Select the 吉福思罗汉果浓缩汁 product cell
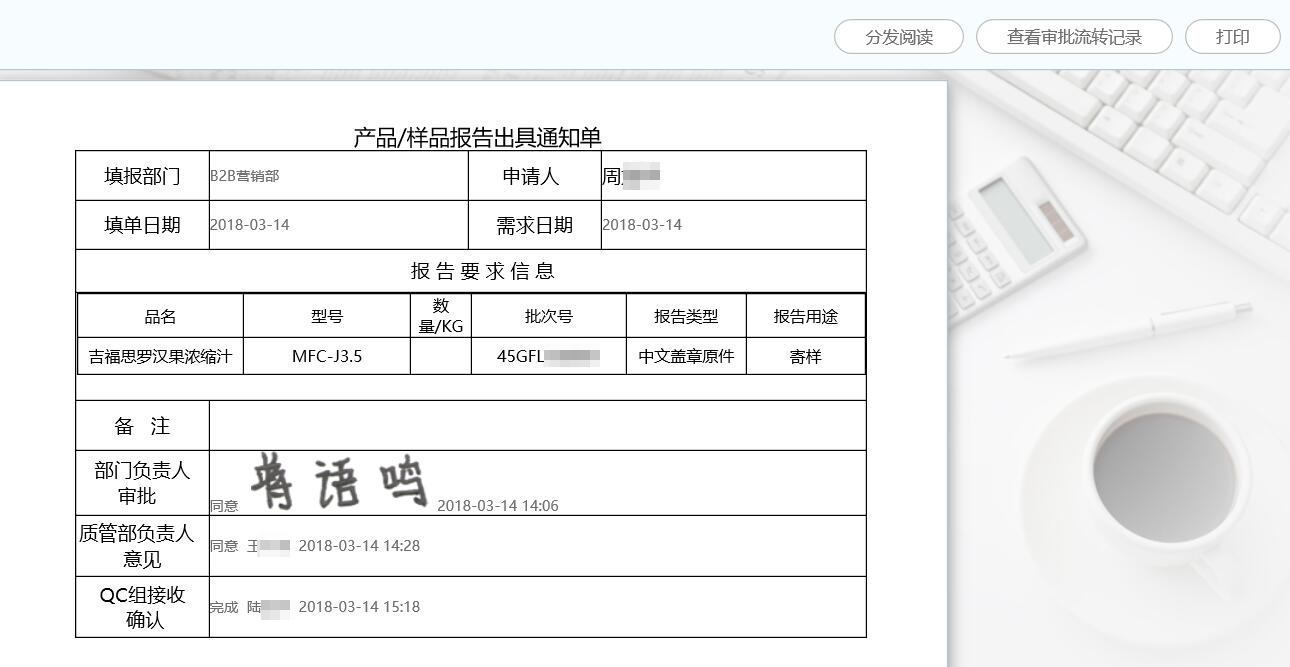This screenshot has height=667, width=1290. (x=160, y=356)
